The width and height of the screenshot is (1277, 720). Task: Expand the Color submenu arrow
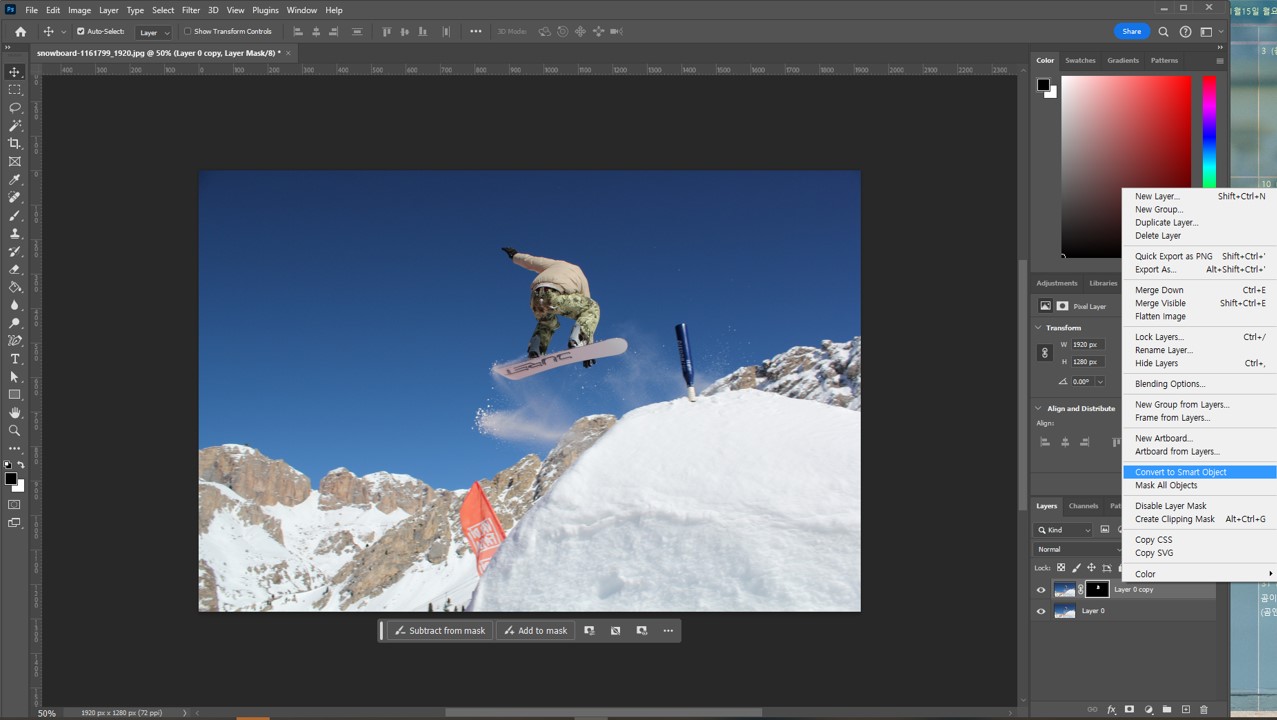pos(1271,574)
